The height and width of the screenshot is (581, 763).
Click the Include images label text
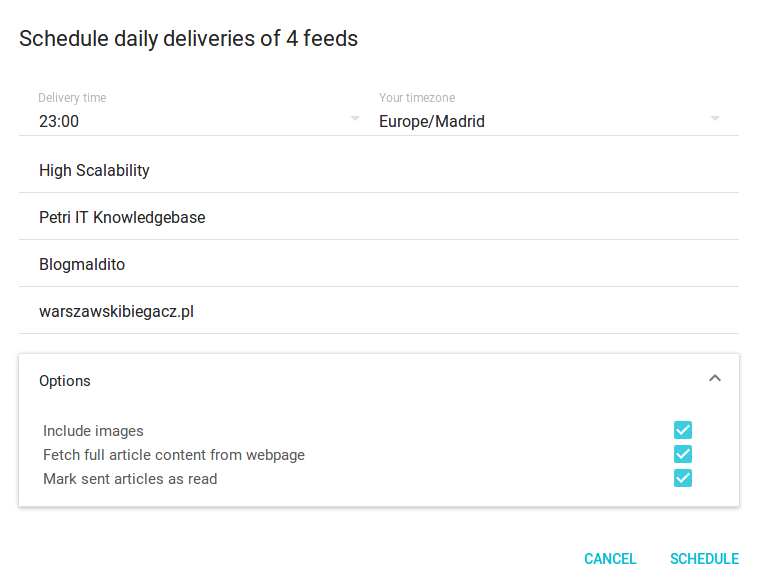93,431
